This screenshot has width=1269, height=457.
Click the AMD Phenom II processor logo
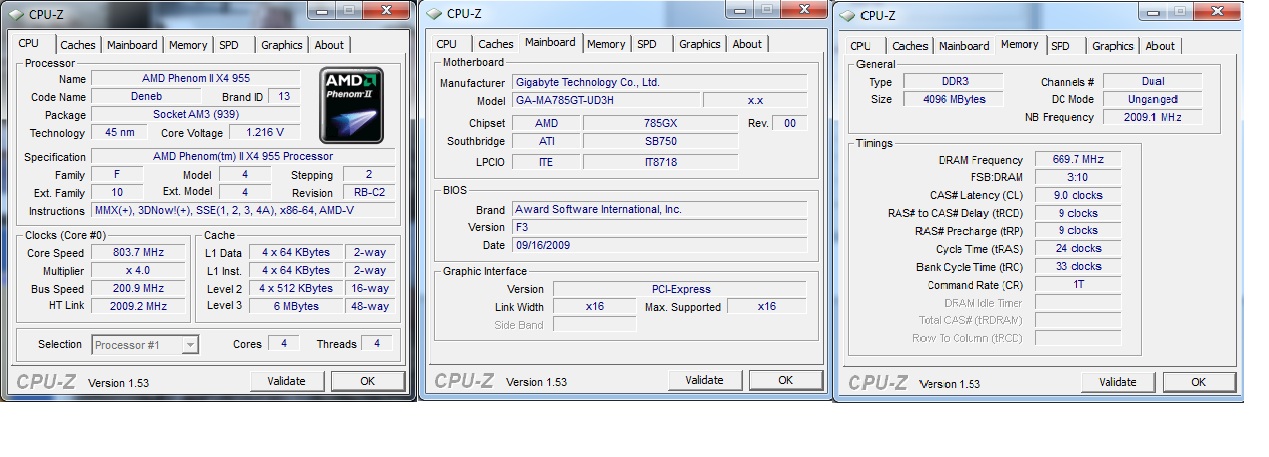tap(352, 105)
